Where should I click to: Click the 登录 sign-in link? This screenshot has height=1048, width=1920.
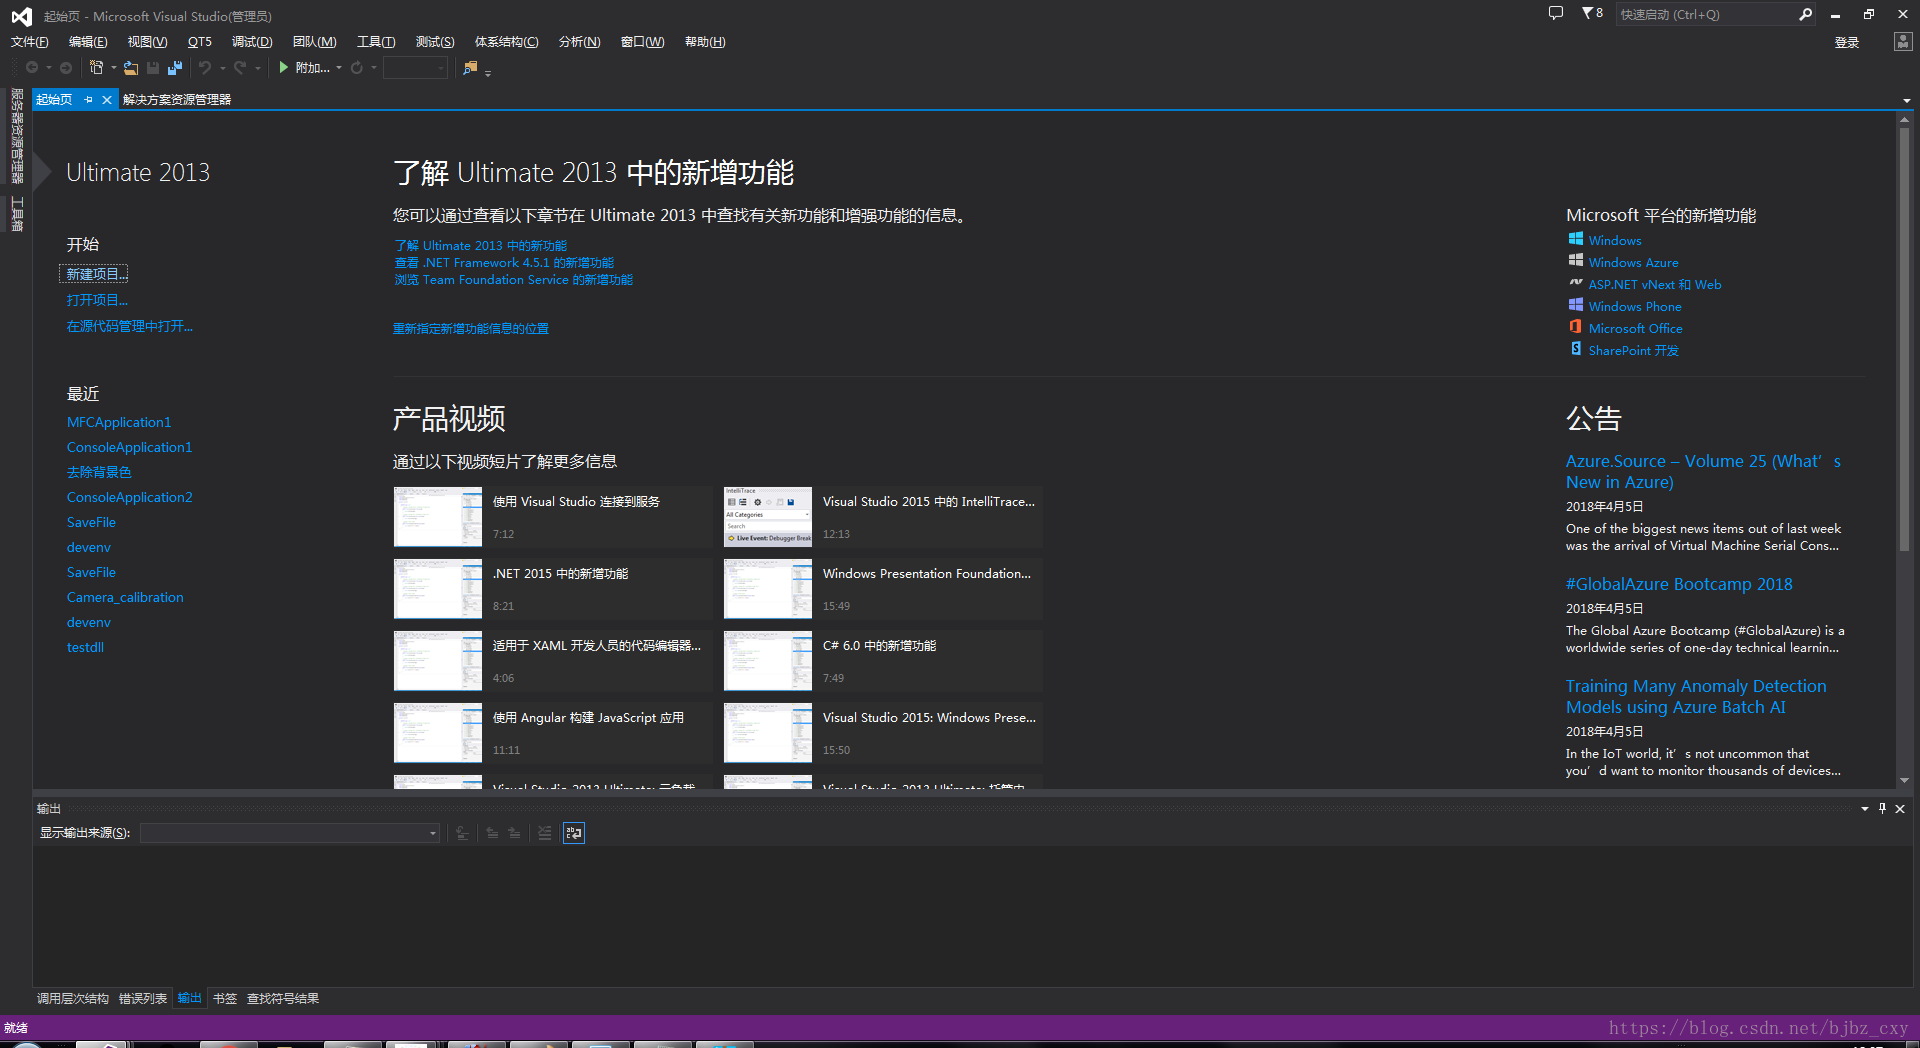[1847, 42]
